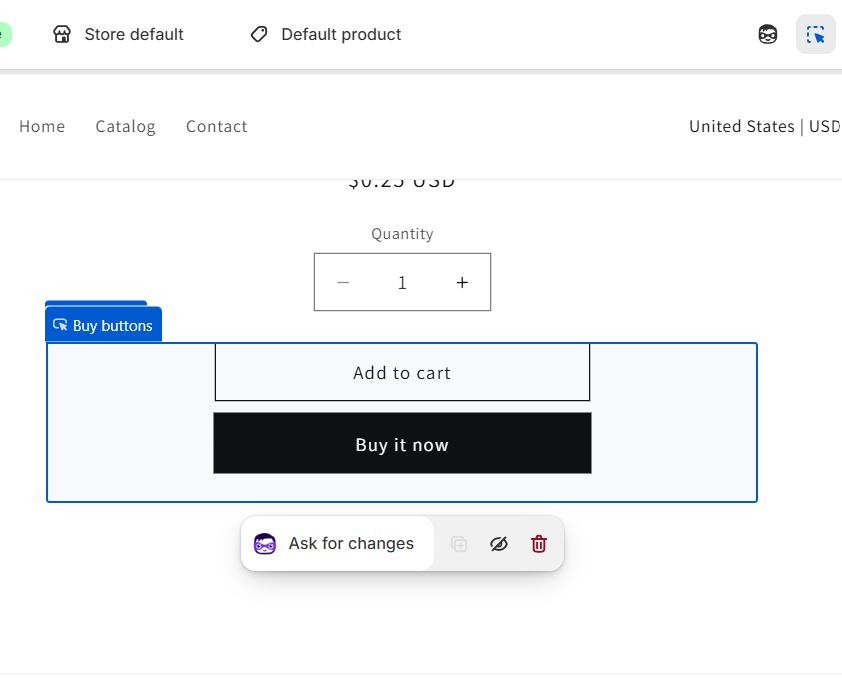Image resolution: width=842 pixels, height=697 pixels.
Task: Go to the Home menu link
Action: [x=42, y=126]
